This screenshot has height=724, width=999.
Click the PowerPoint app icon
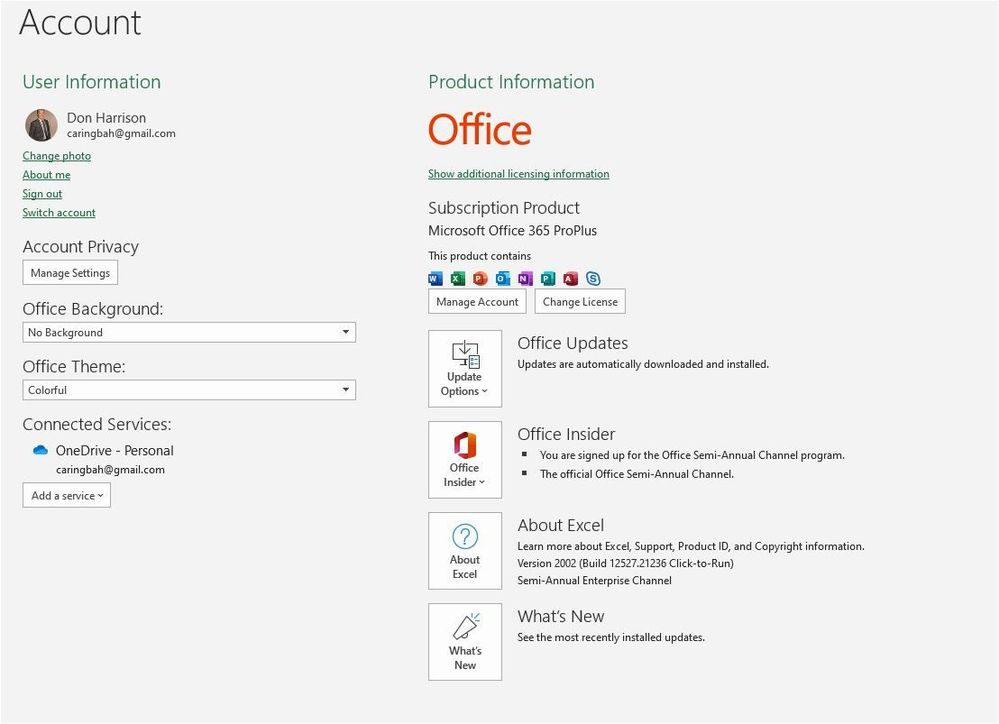click(x=480, y=279)
